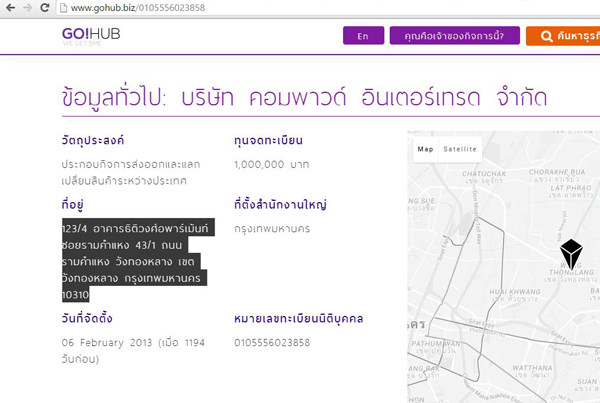Switch to the Satellite view tab
The image size is (600, 403).
460,149
